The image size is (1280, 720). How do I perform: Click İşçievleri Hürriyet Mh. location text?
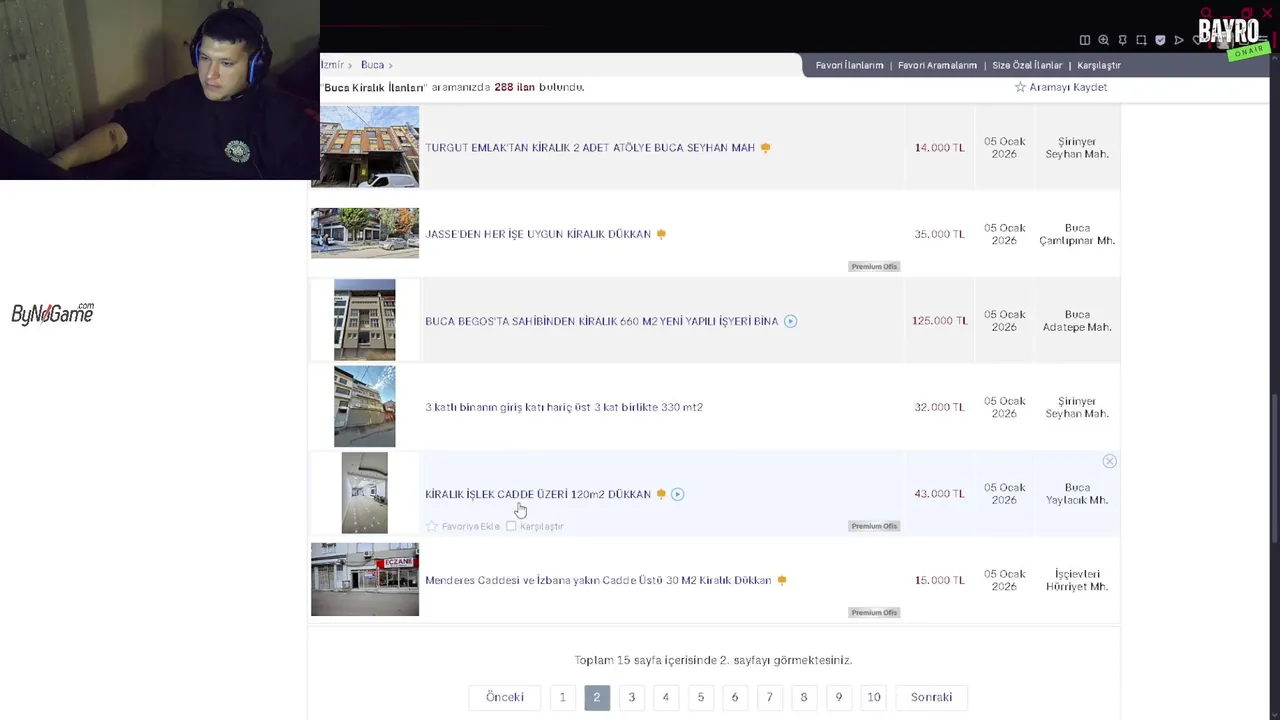pos(1077,580)
